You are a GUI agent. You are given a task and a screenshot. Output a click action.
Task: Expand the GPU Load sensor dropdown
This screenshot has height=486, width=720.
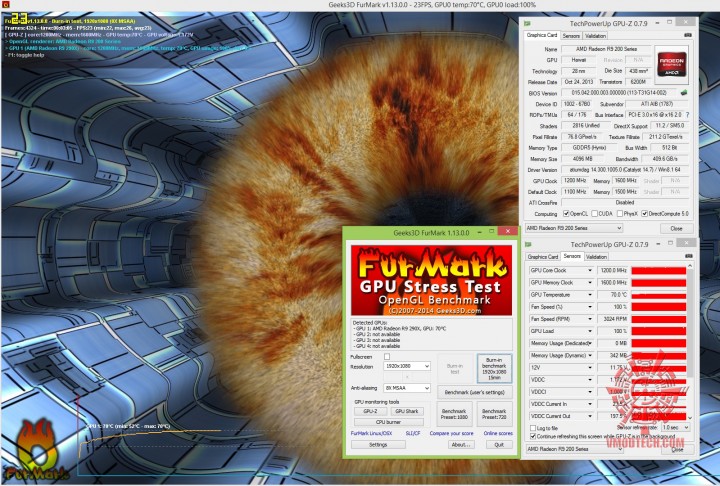coord(590,331)
